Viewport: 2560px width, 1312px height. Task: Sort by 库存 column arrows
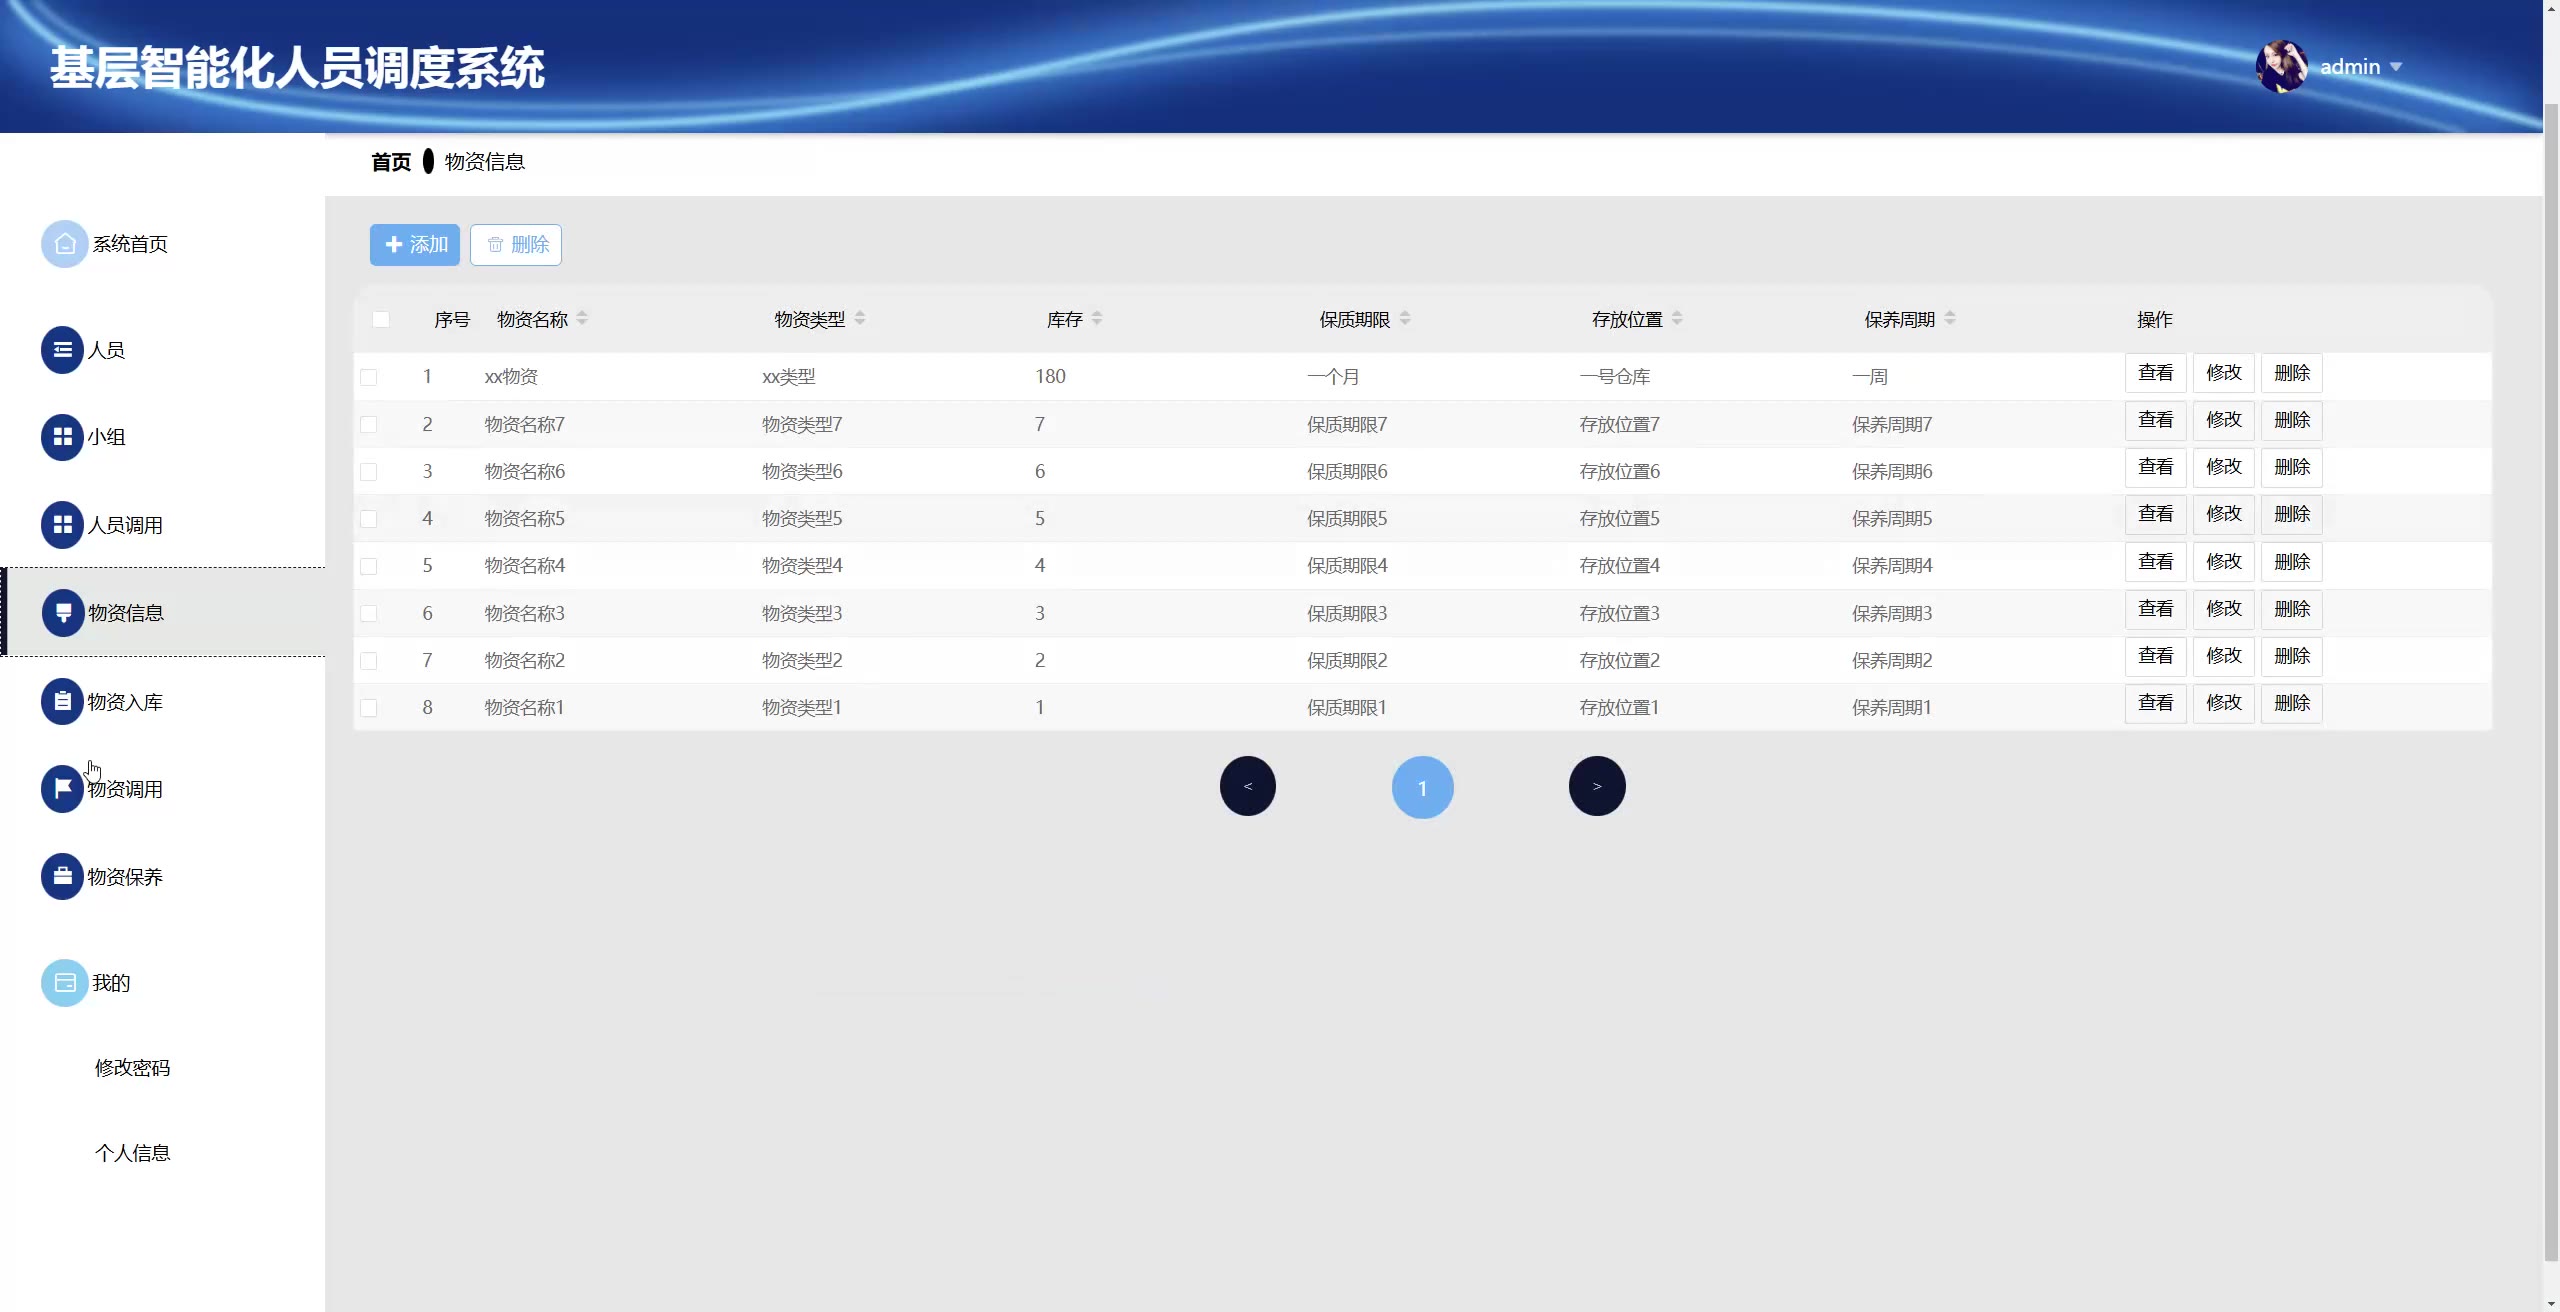click(x=1097, y=319)
